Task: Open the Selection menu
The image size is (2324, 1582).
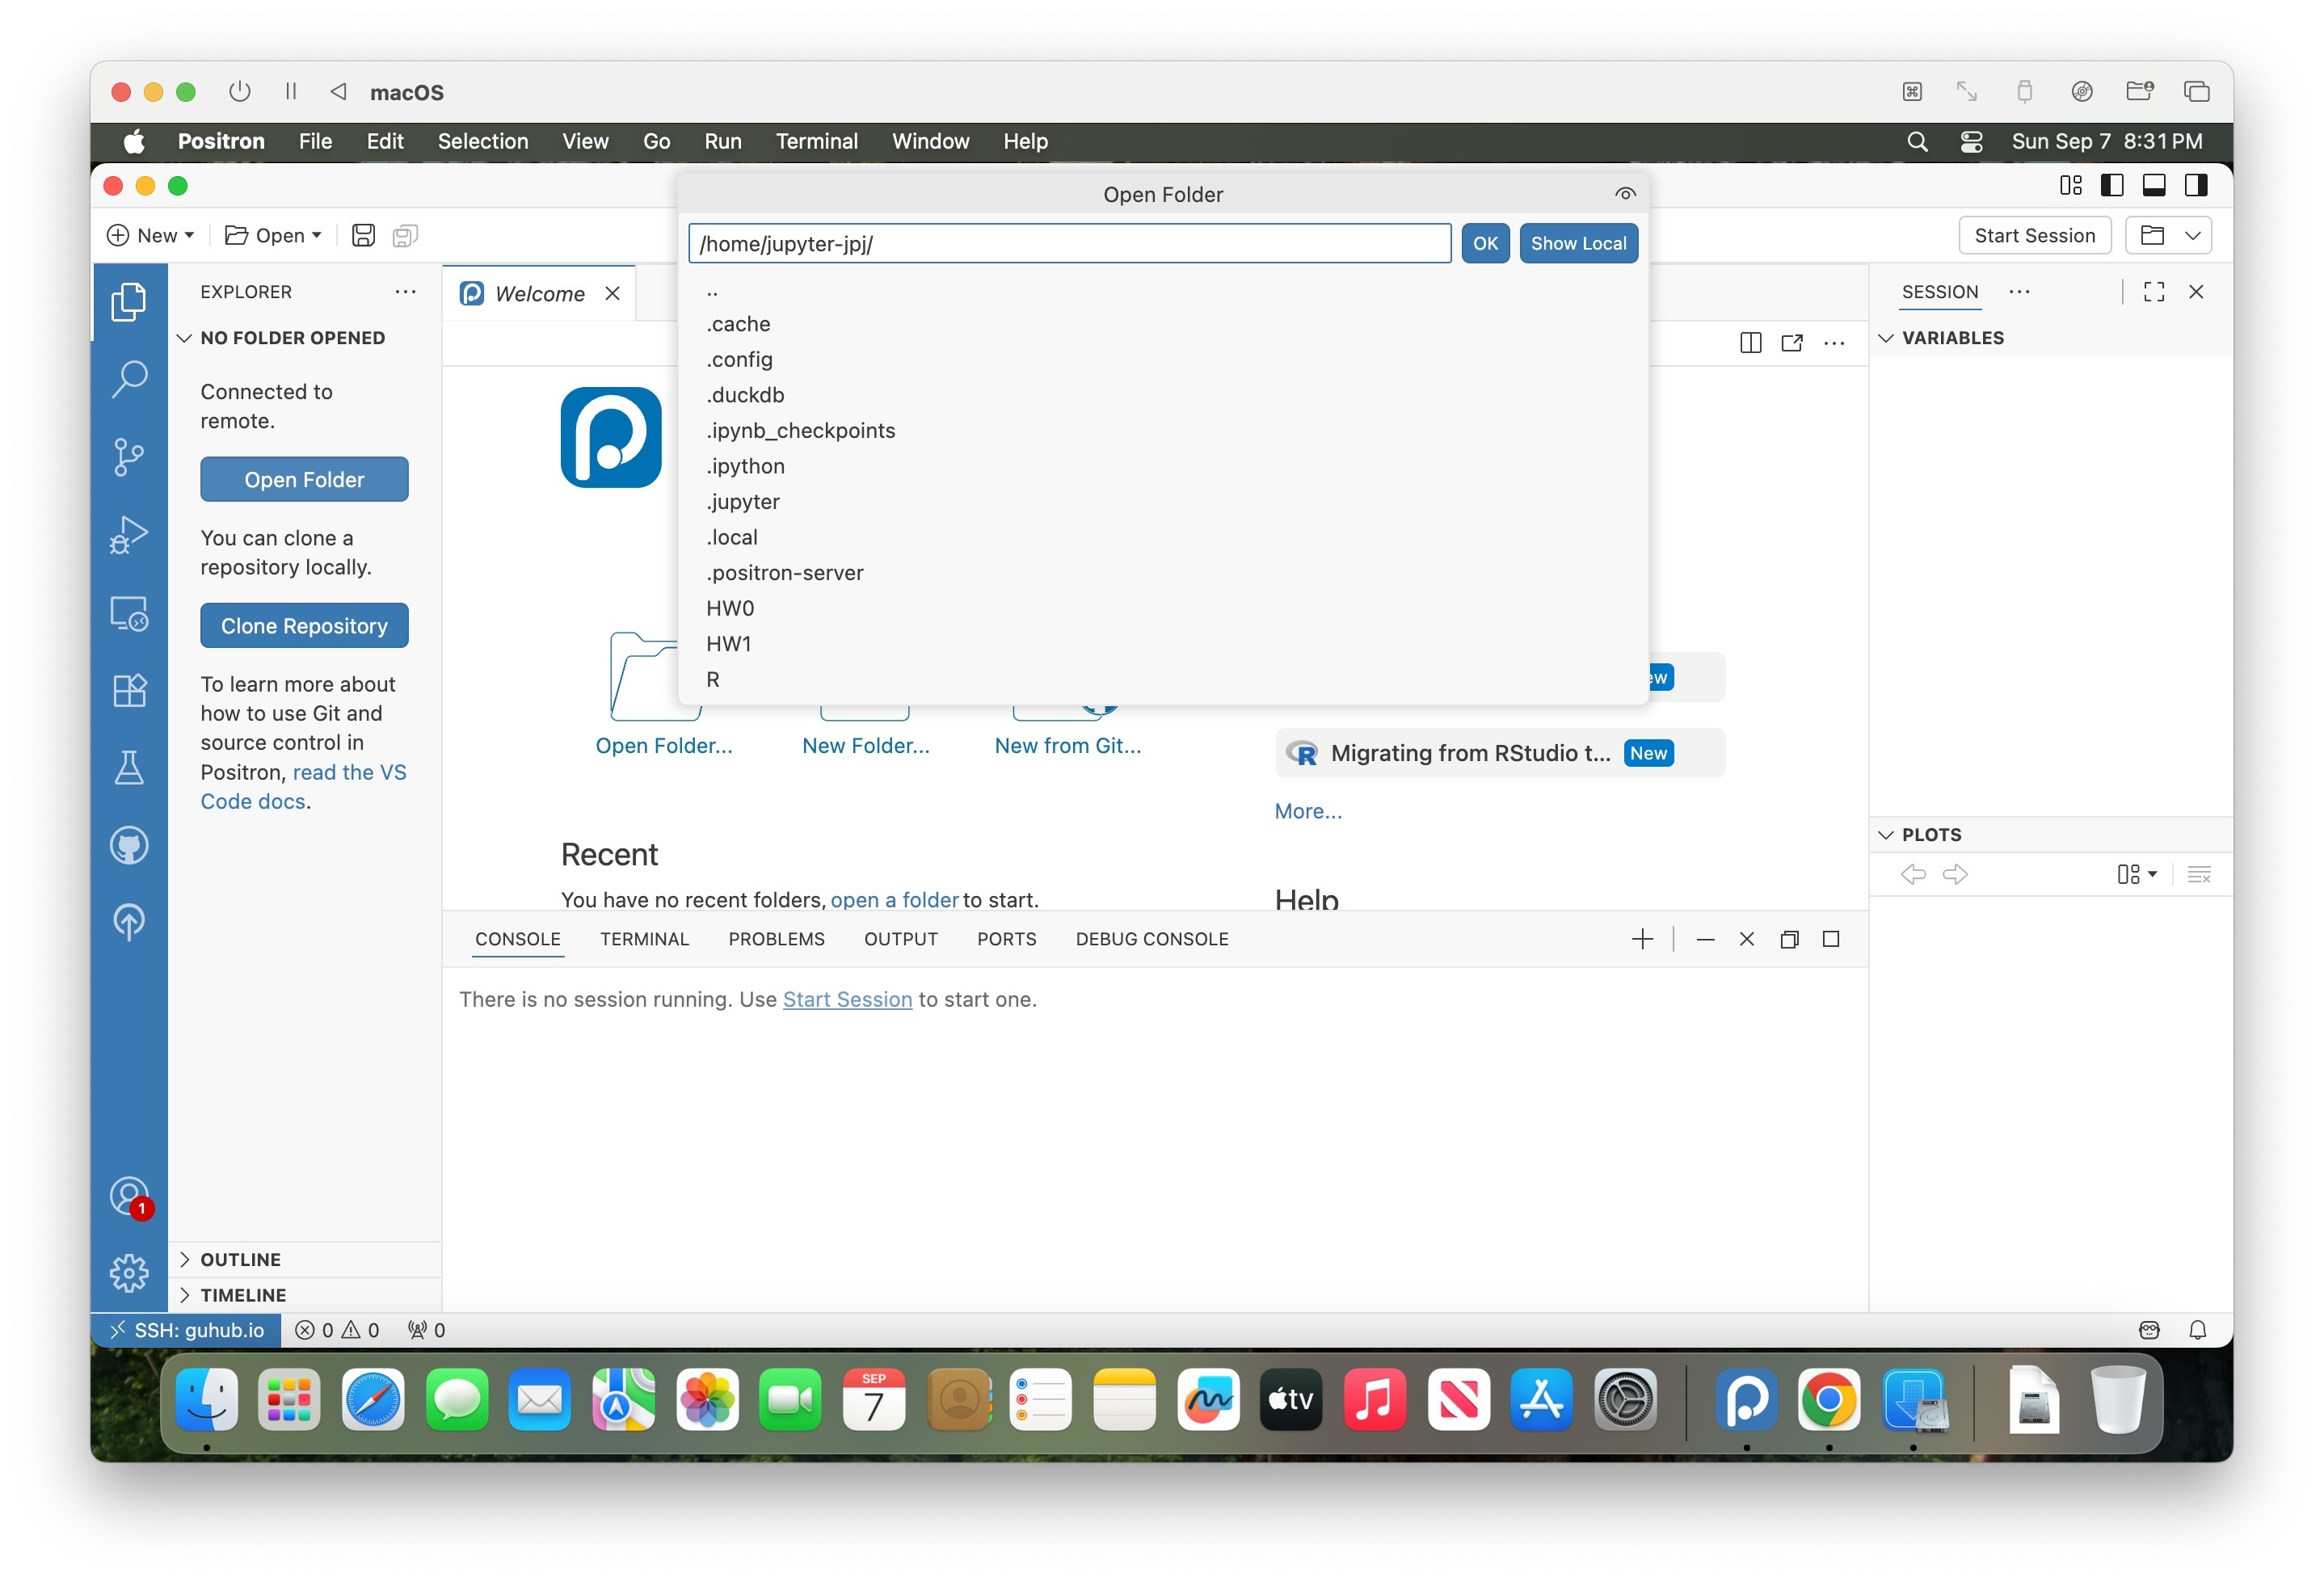Action: 483,141
